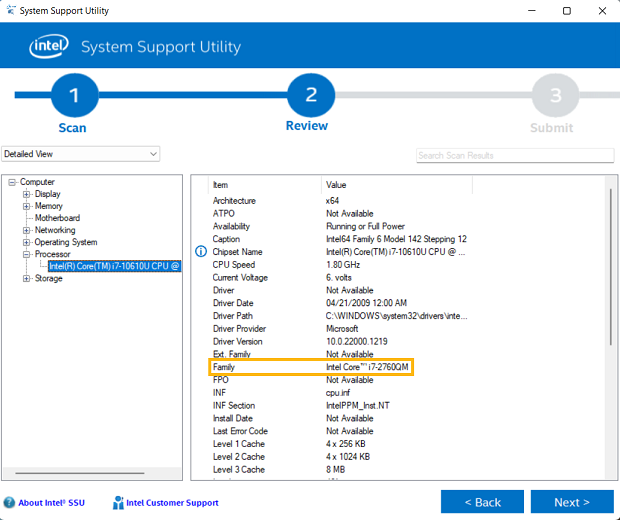Select the Display tree label
Image resolution: width=620 pixels, height=520 pixels.
(x=47, y=194)
